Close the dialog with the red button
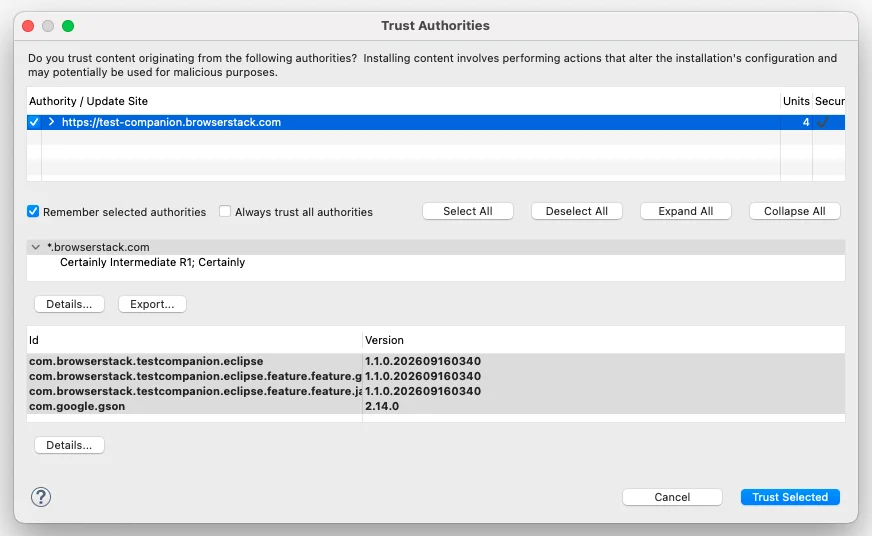 click(28, 26)
